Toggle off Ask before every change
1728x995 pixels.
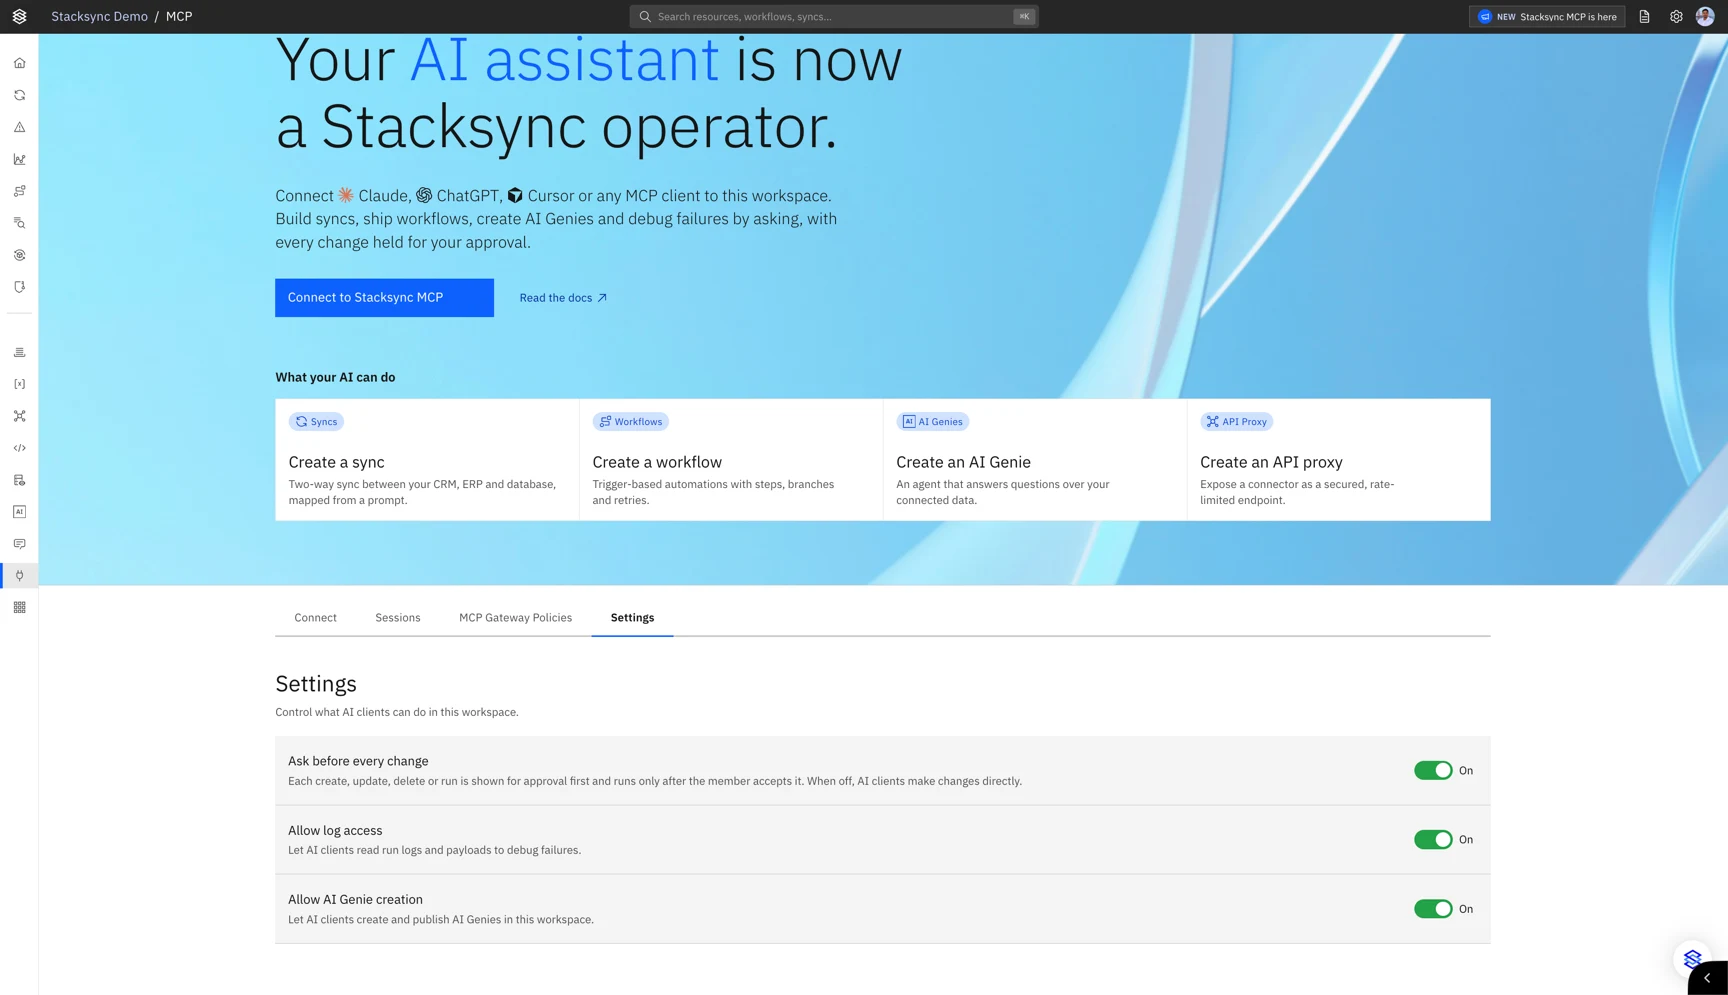click(1433, 770)
